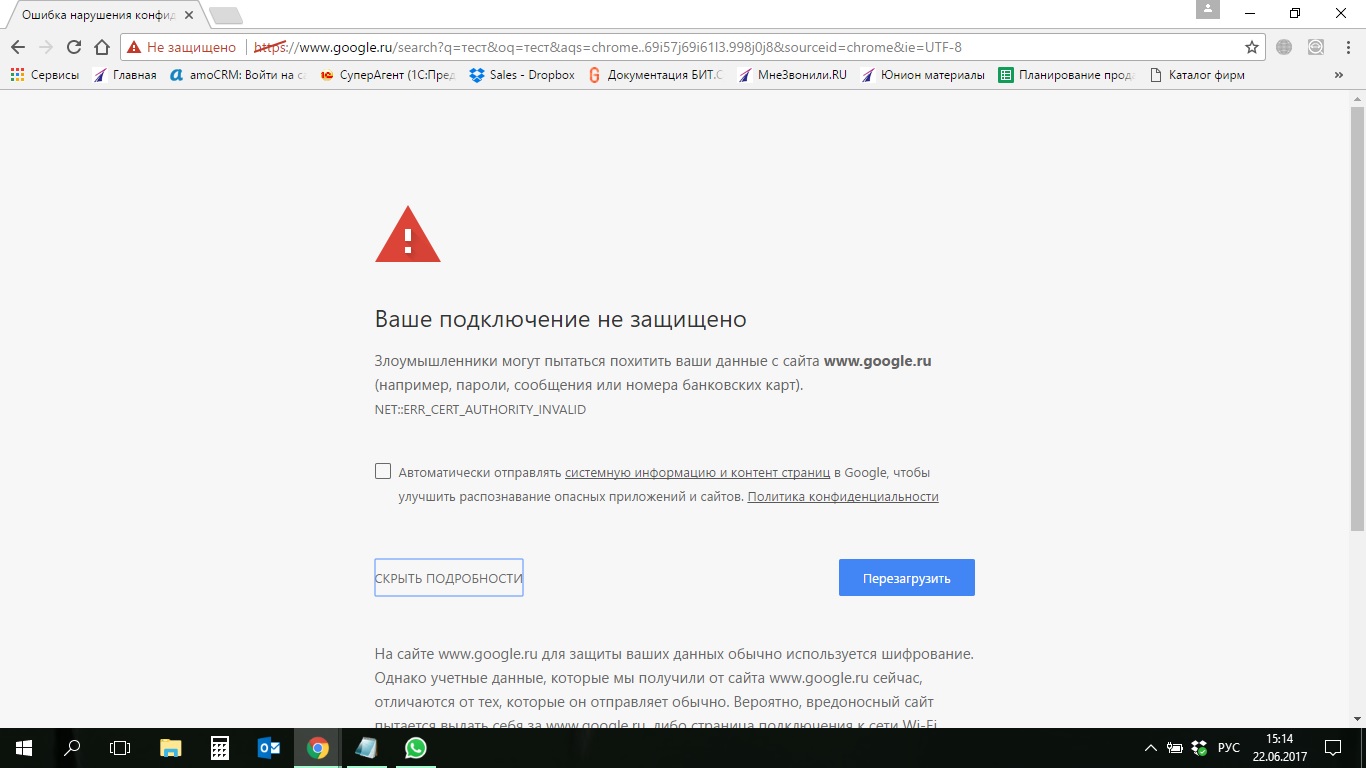
Task: Click the Dropbox icon in the system tray
Action: [1201, 748]
